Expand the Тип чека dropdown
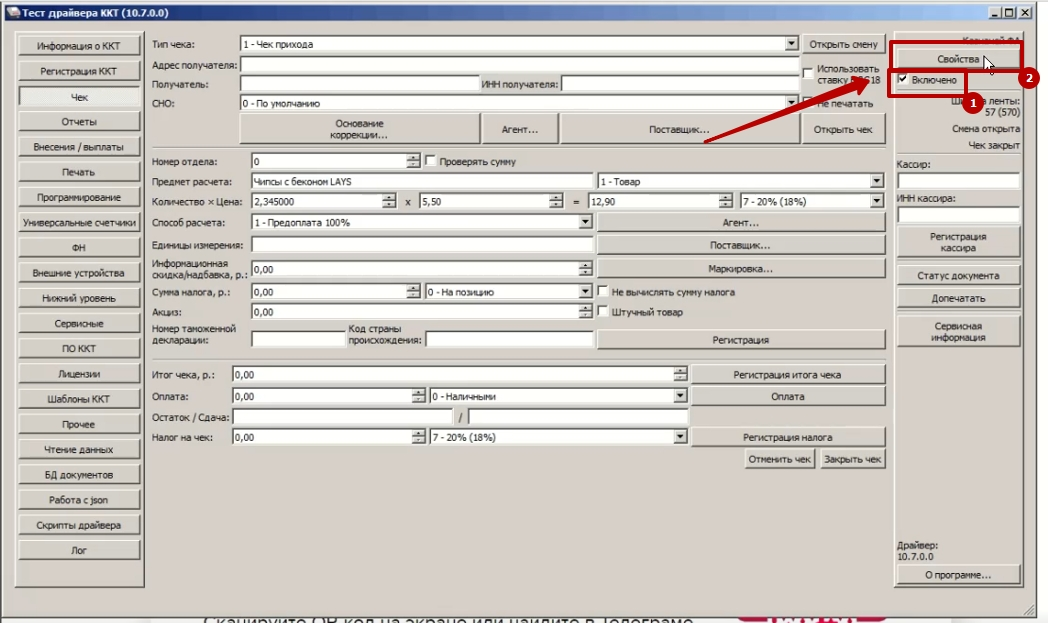 pos(790,45)
